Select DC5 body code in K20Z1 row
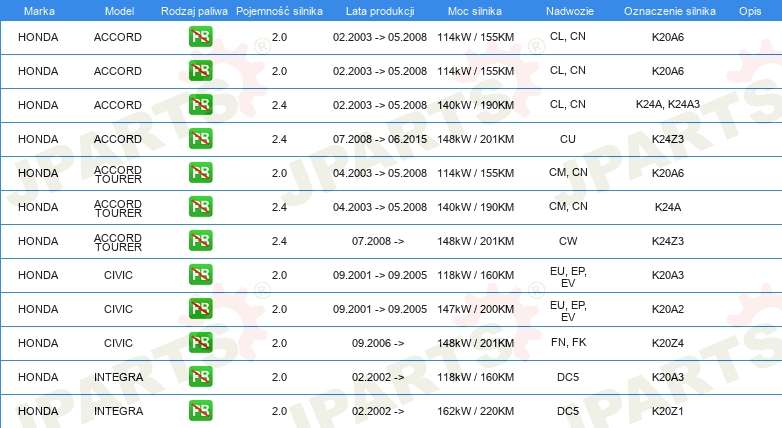The width and height of the screenshot is (782, 428). pyautogui.click(x=568, y=411)
